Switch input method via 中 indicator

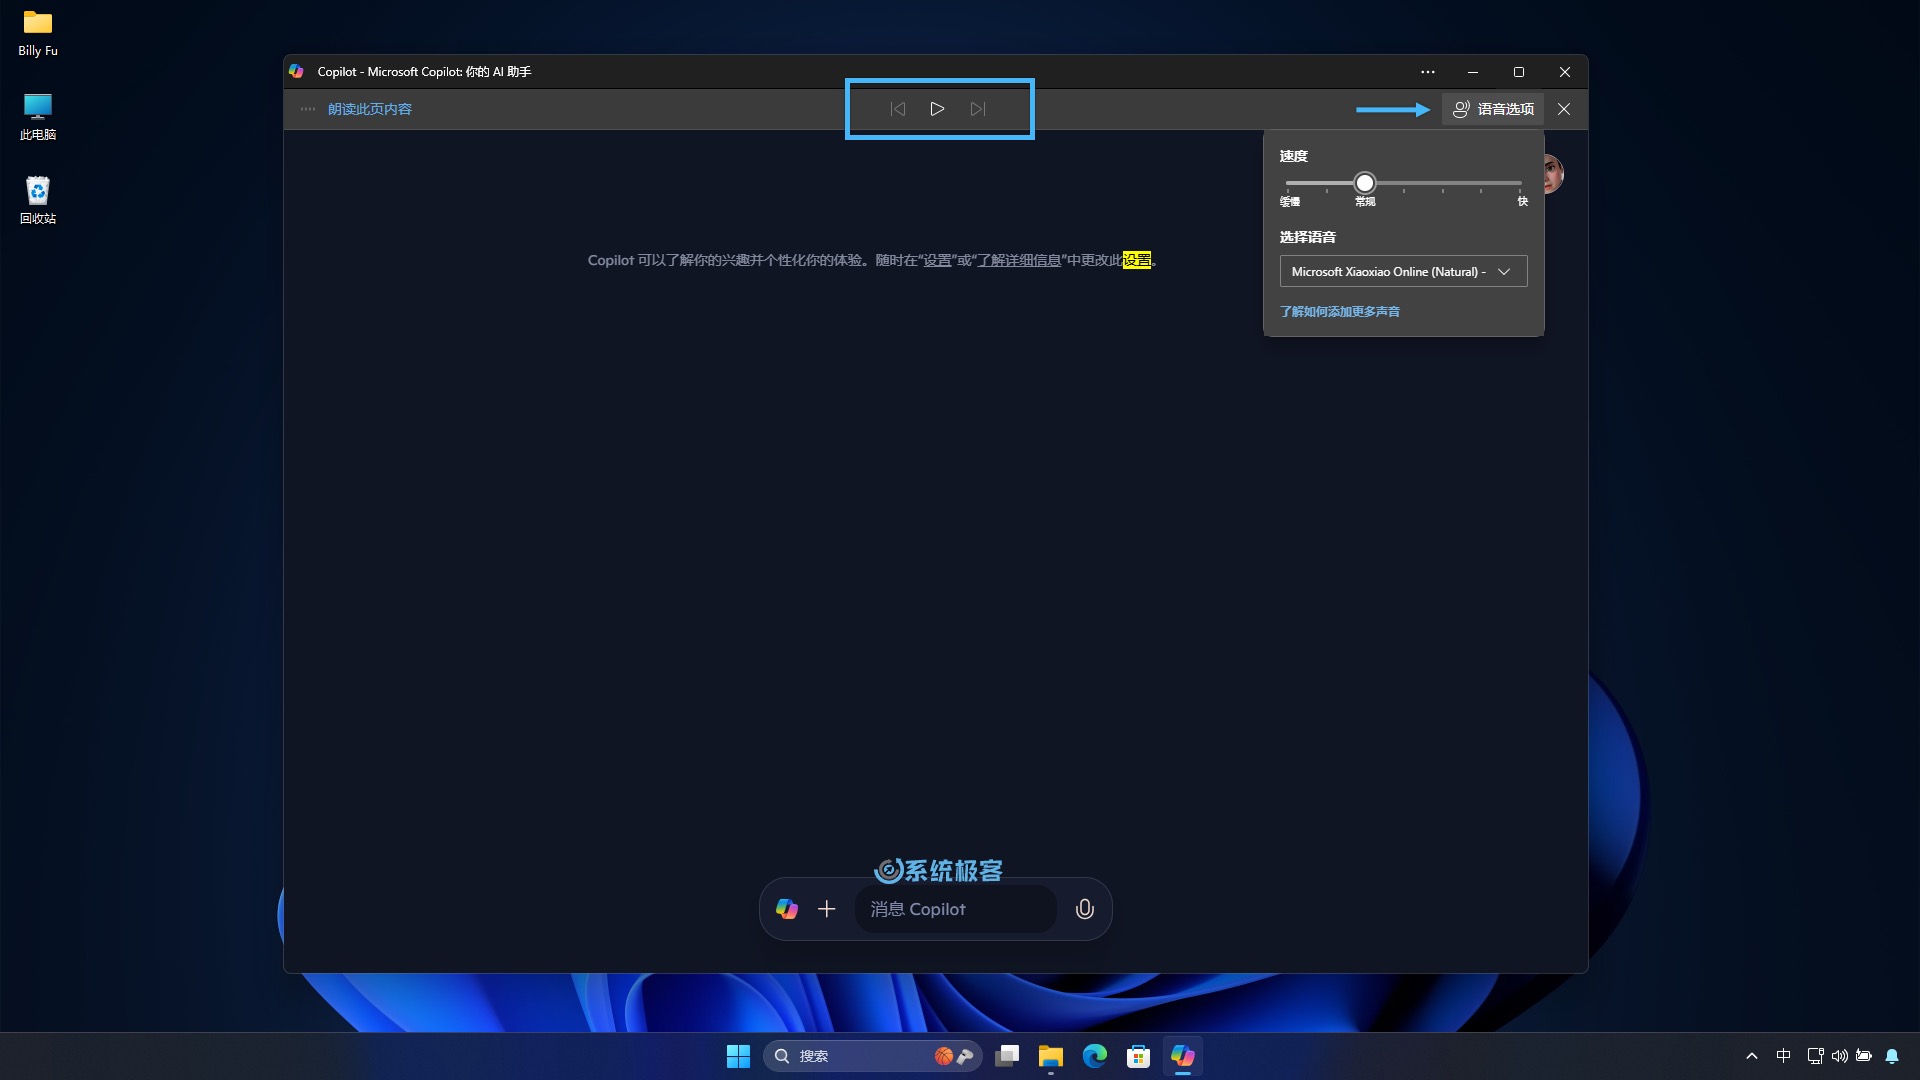coord(1783,1056)
